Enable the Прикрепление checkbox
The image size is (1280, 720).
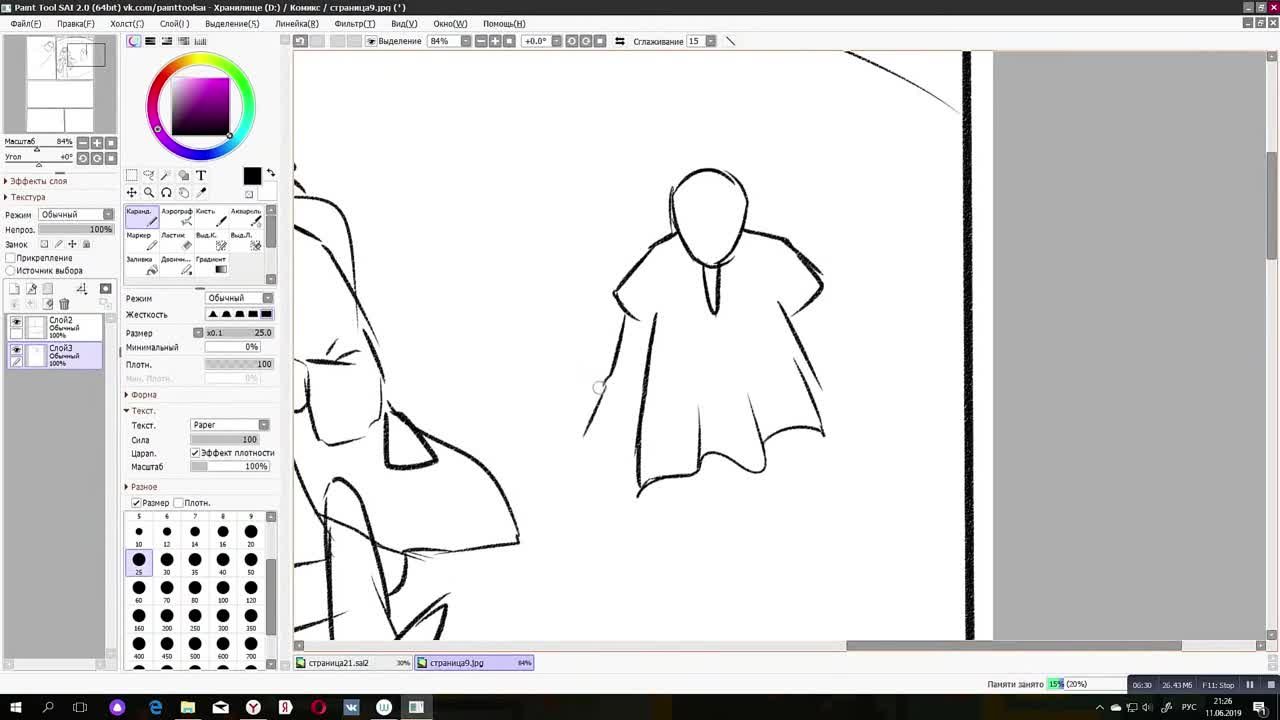pos(10,258)
